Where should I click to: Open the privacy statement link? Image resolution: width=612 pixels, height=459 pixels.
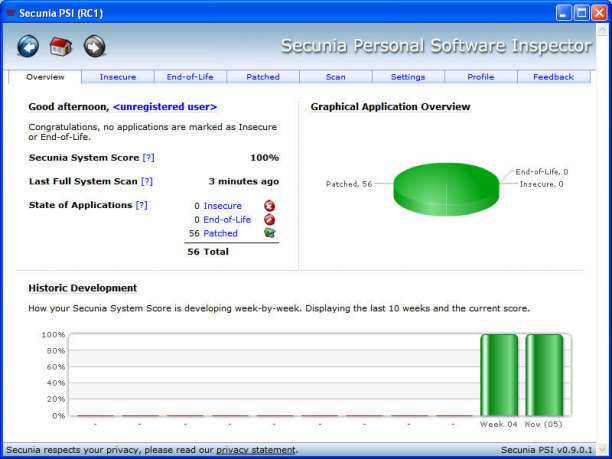coord(256,450)
